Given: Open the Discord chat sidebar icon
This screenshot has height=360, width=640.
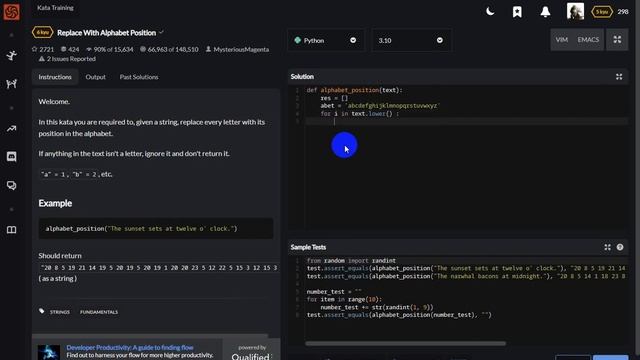Looking at the screenshot, I should [x=11, y=157].
